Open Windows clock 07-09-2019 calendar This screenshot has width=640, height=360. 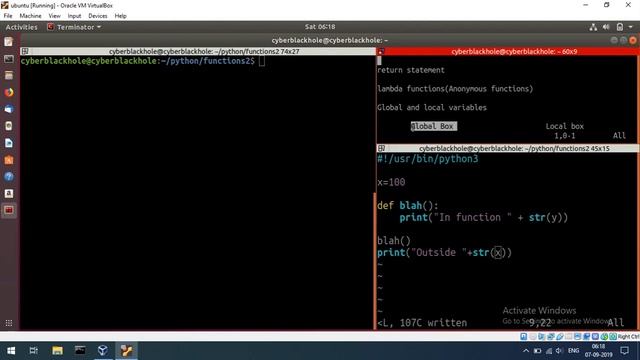coord(598,351)
